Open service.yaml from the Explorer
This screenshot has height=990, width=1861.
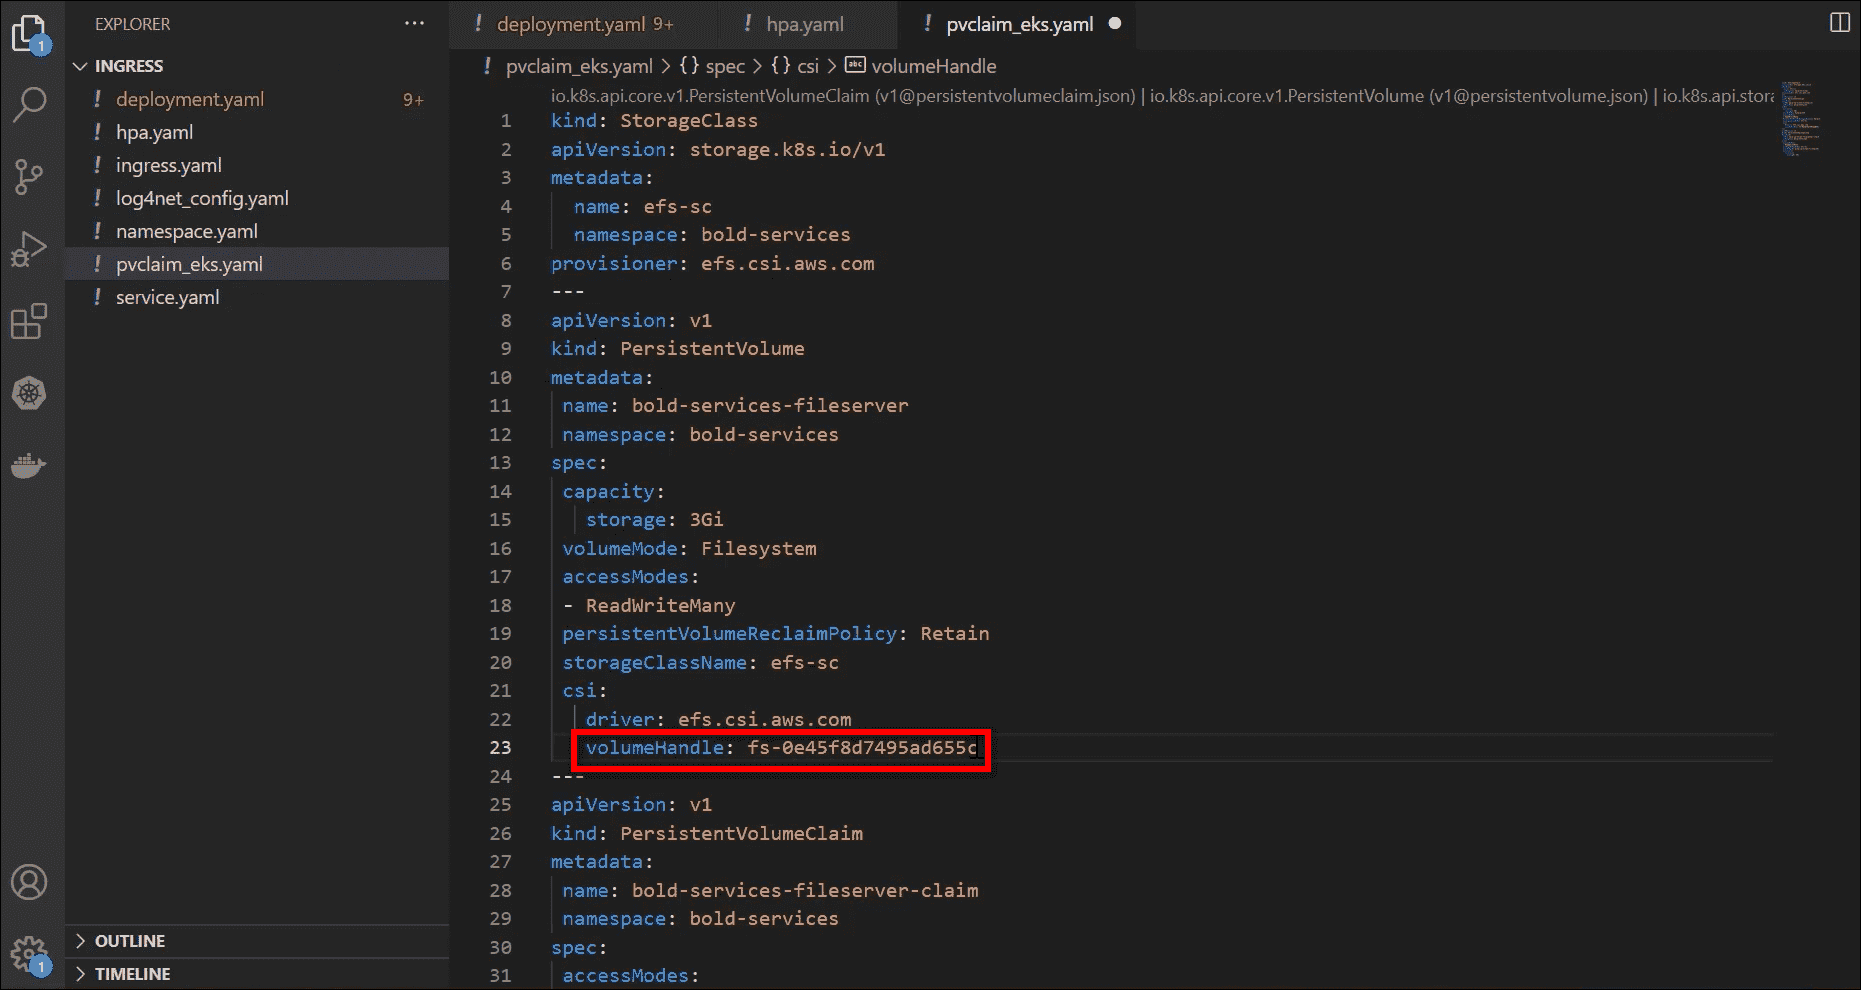(168, 297)
